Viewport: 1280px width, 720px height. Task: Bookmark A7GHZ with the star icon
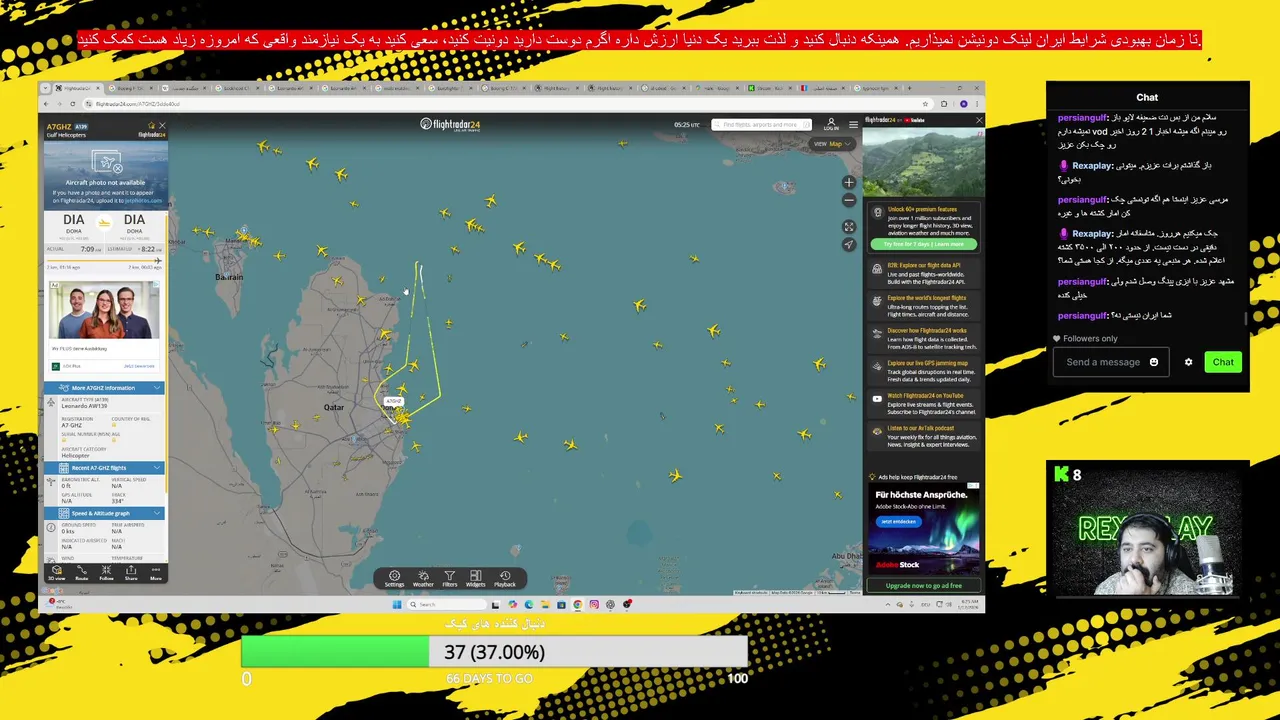click(150, 127)
